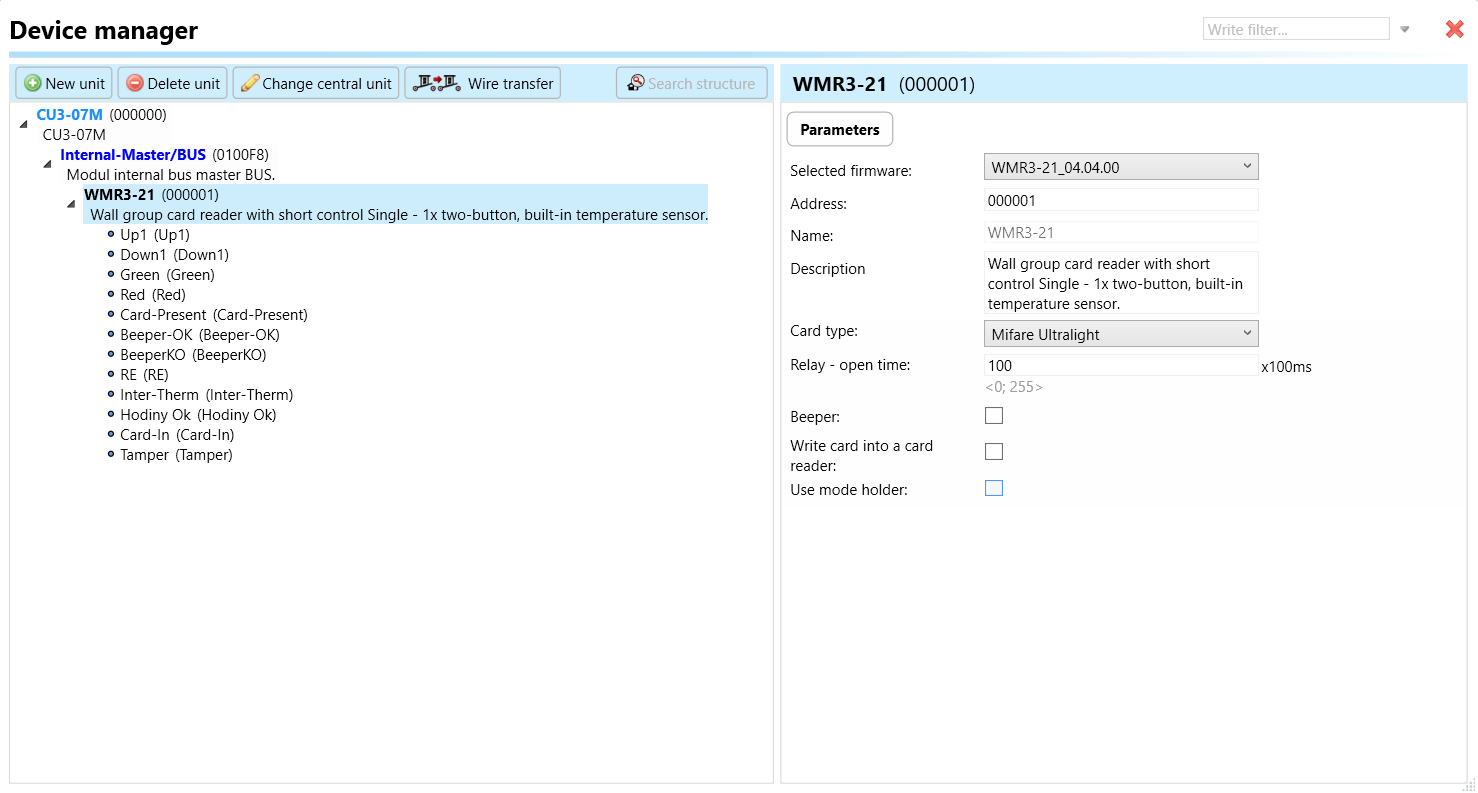The image size is (1478, 793).
Task: Open the Parameters tab
Action: [x=840, y=130]
